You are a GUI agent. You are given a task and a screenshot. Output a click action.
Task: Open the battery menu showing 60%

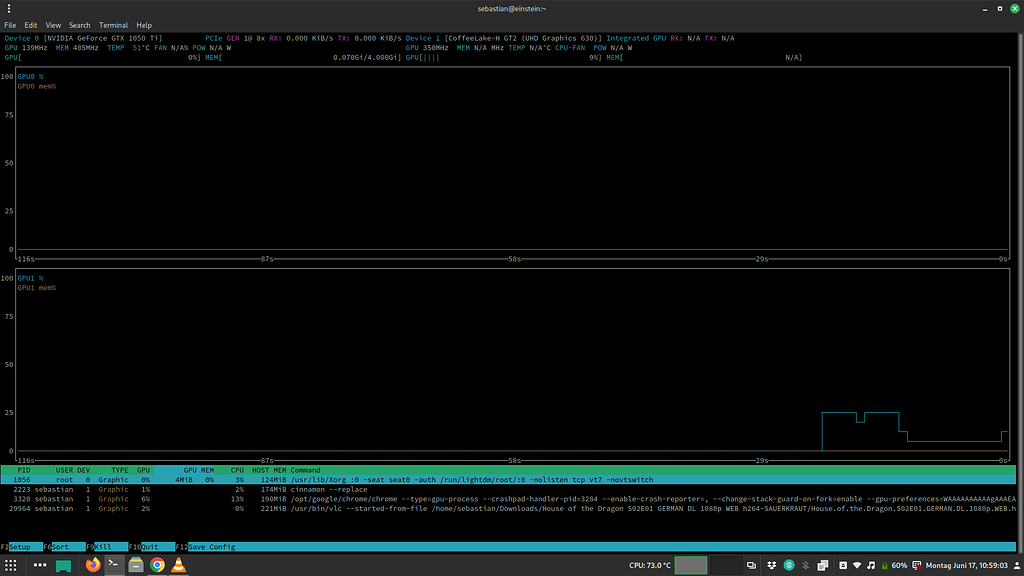(x=890, y=564)
